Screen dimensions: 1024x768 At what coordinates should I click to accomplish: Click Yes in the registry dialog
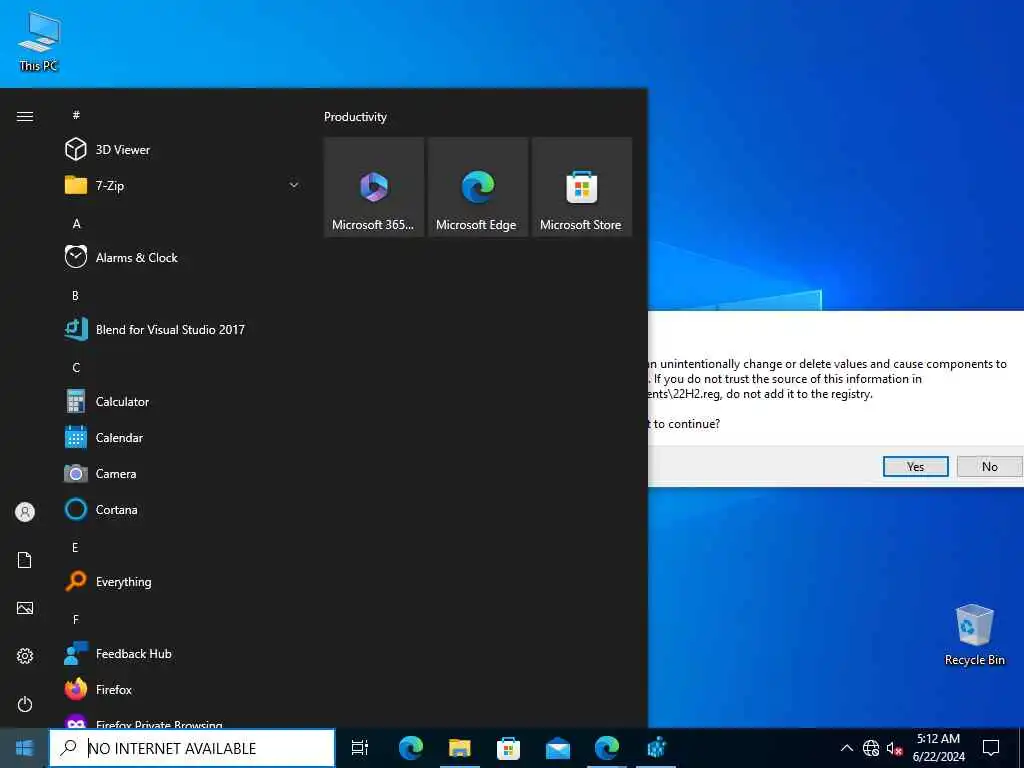(x=916, y=466)
